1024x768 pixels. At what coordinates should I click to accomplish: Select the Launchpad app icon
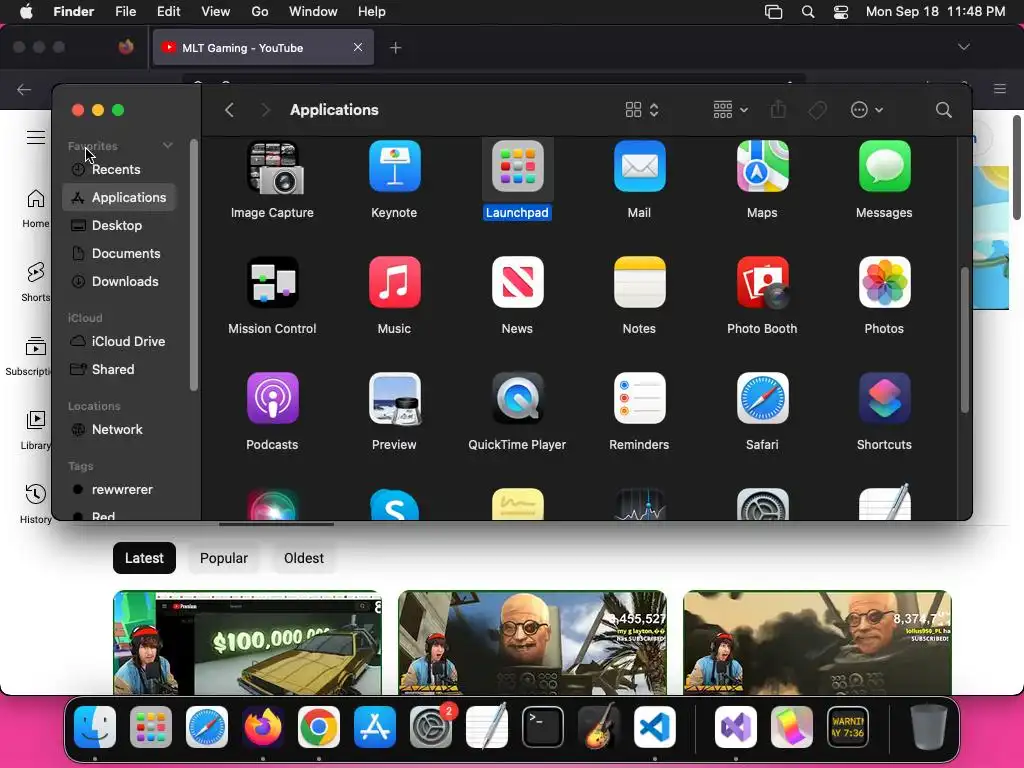[x=517, y=167]
